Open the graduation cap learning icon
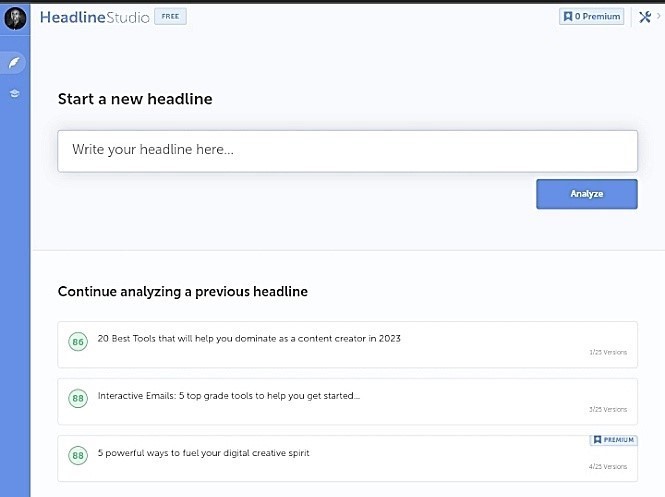 [14, 93]
